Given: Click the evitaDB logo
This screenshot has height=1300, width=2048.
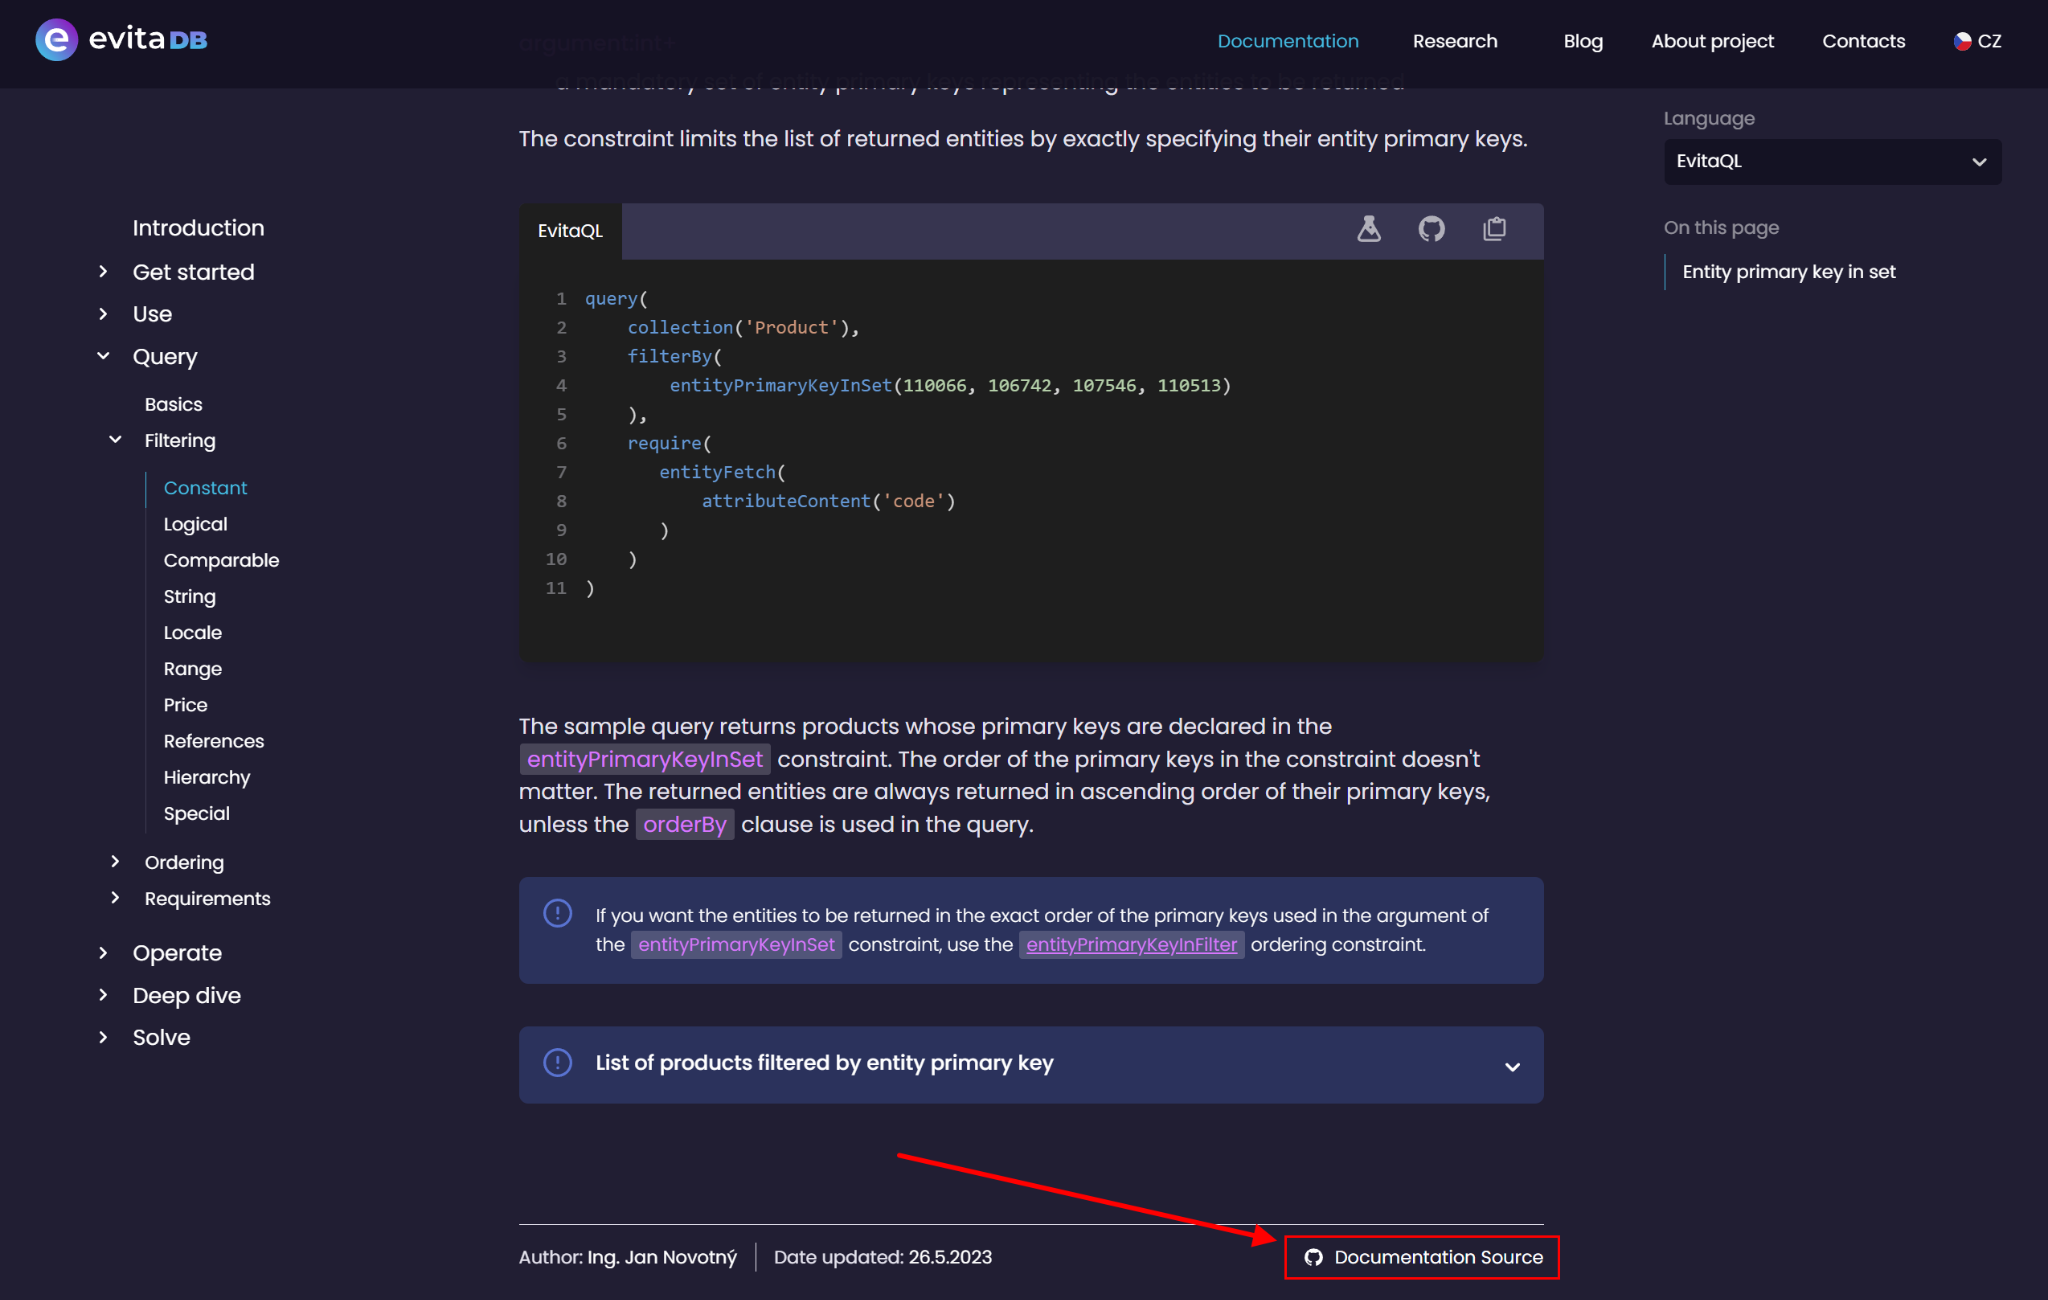Looking at the screenshot, I should (121, 40).
